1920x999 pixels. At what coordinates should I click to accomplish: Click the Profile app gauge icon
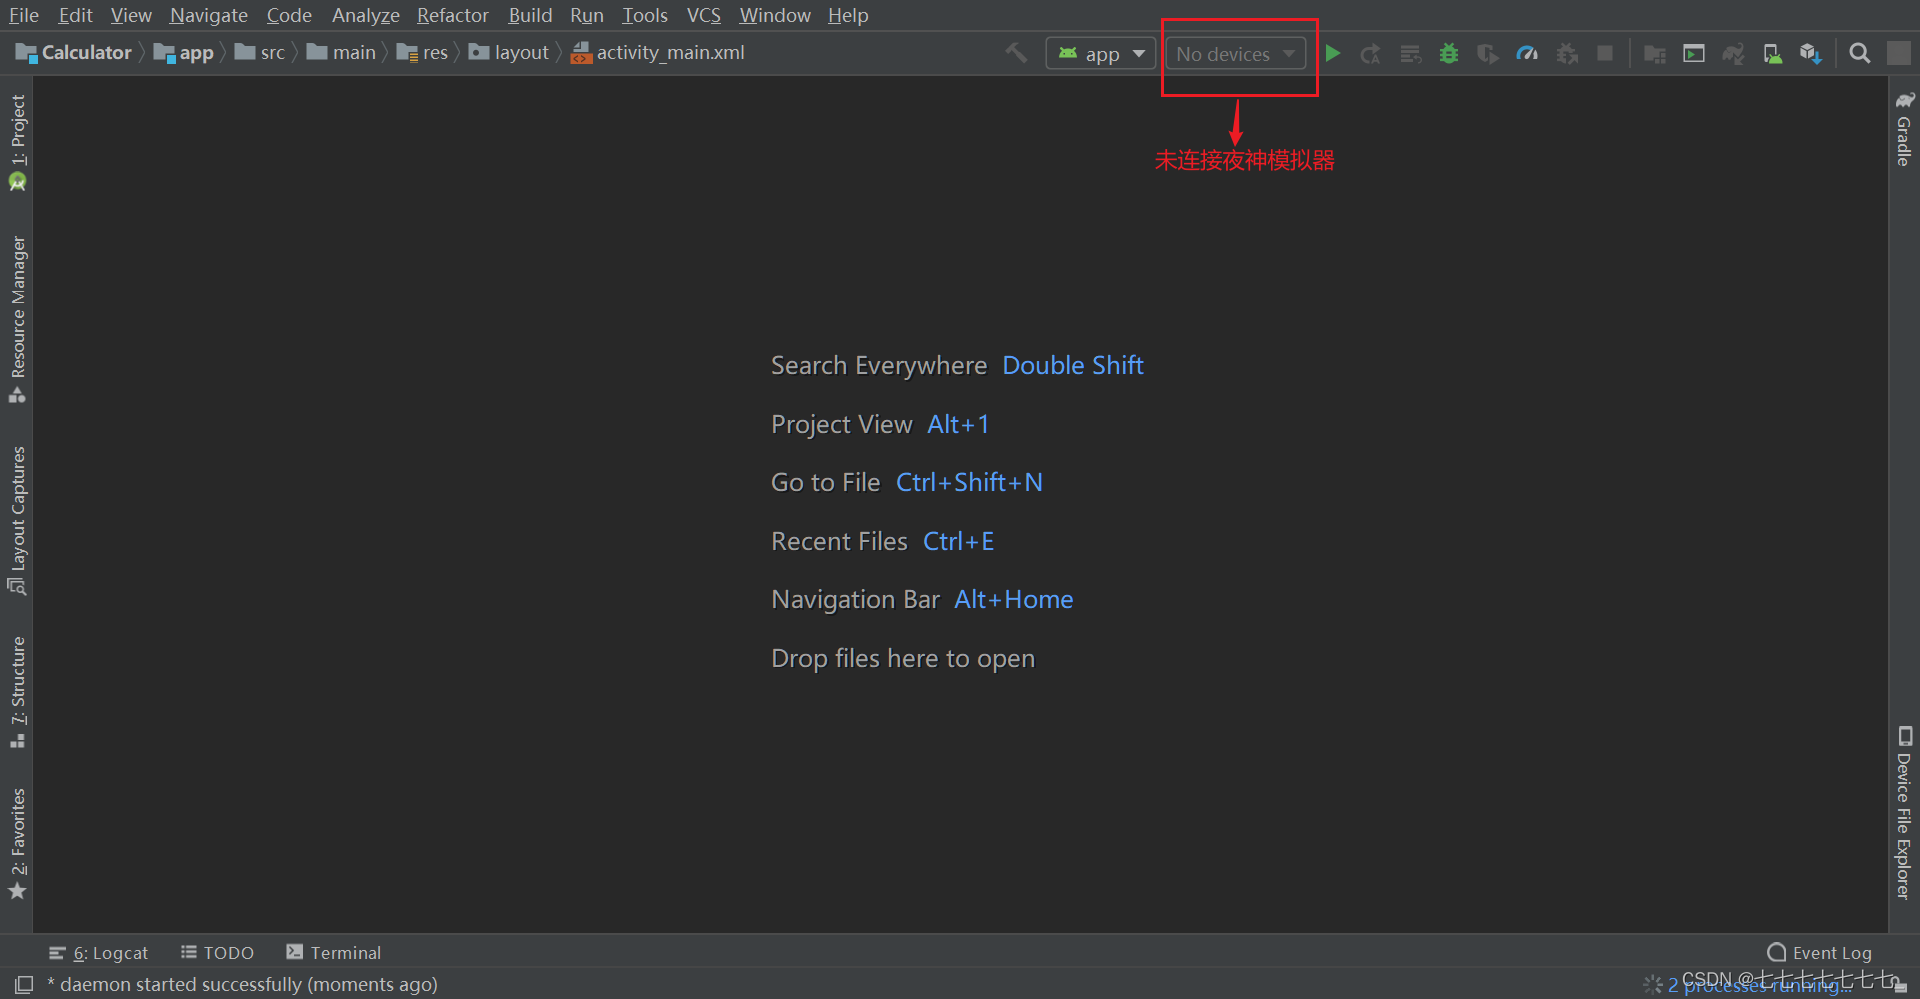(1527, 54)
